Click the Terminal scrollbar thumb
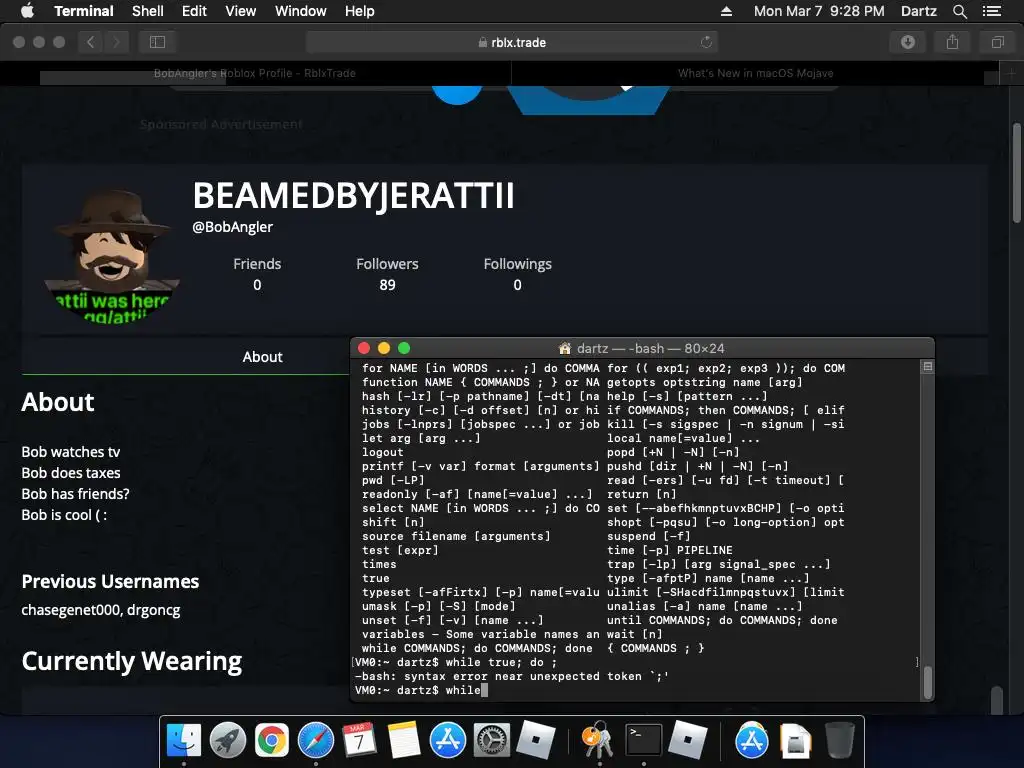Image resolution: width=1024 pixels, height=768 pixels. tap(927, 682)
